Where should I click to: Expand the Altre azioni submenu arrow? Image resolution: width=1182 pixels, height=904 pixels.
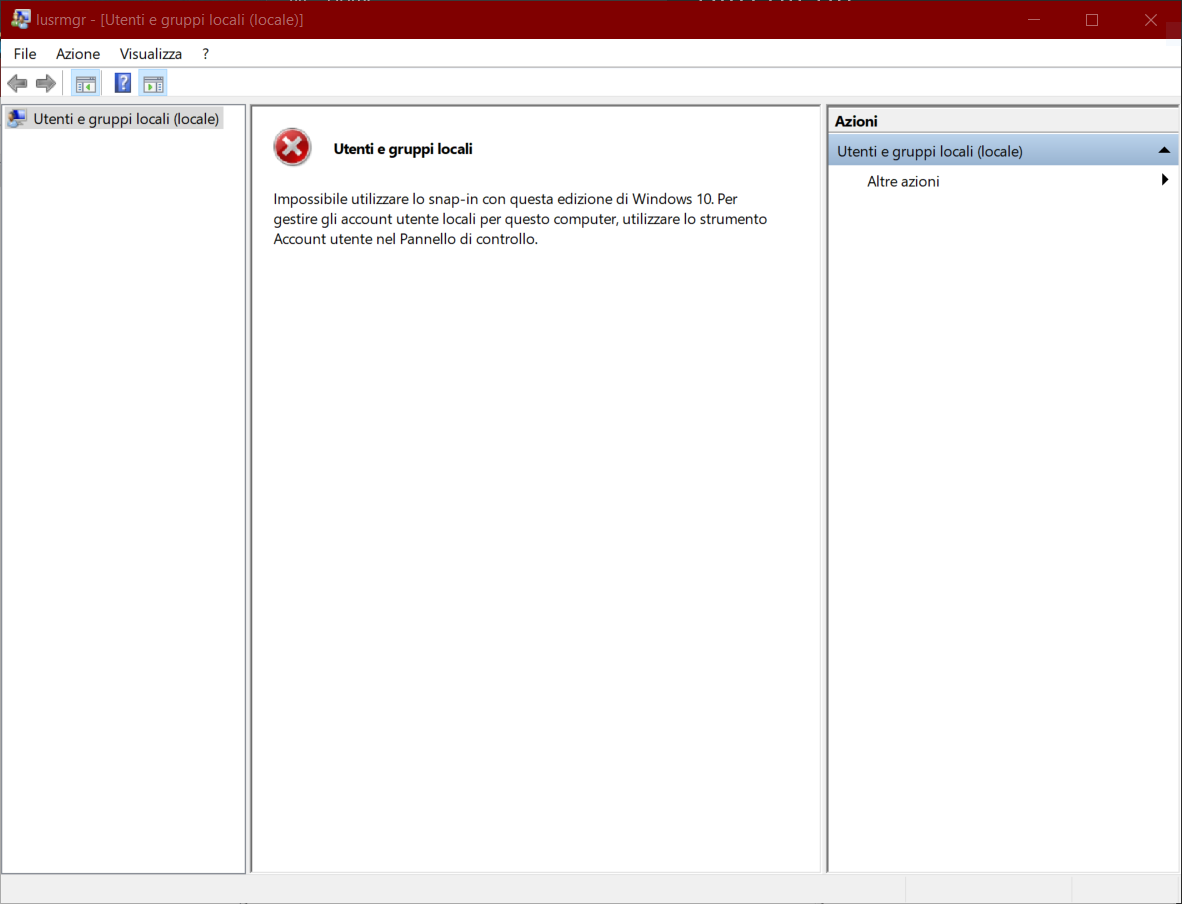pos(1165,179)
